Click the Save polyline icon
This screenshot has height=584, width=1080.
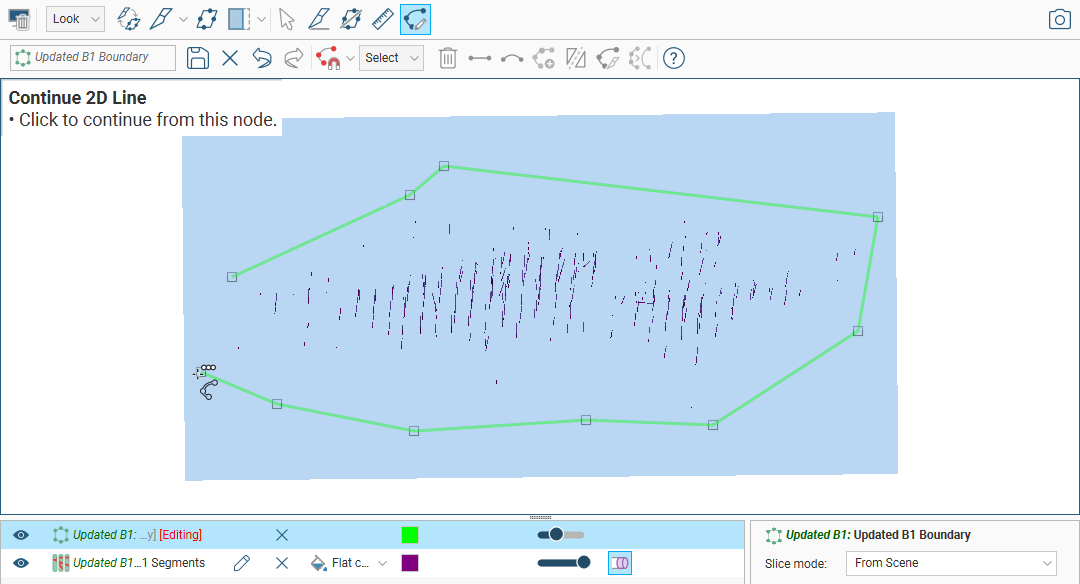(198, 58)
